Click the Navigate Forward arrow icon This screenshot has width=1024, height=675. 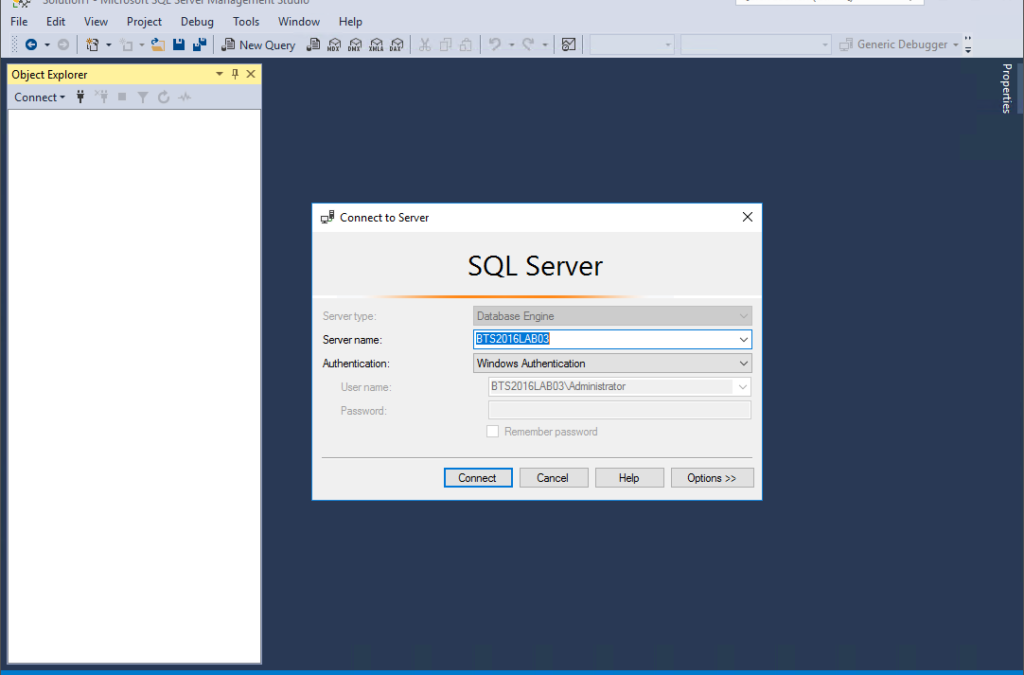point(63,44)
